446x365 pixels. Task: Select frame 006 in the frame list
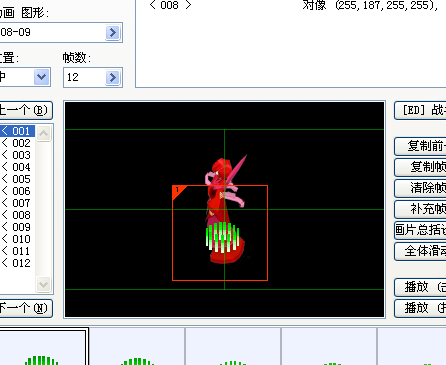pos(17,191)
